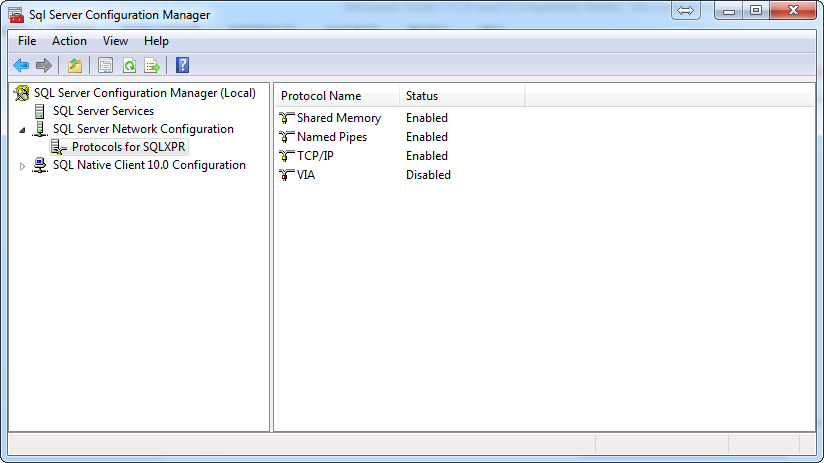Click Enabled status of TCP/IP

pyautogui.click(x=427, y=156)
